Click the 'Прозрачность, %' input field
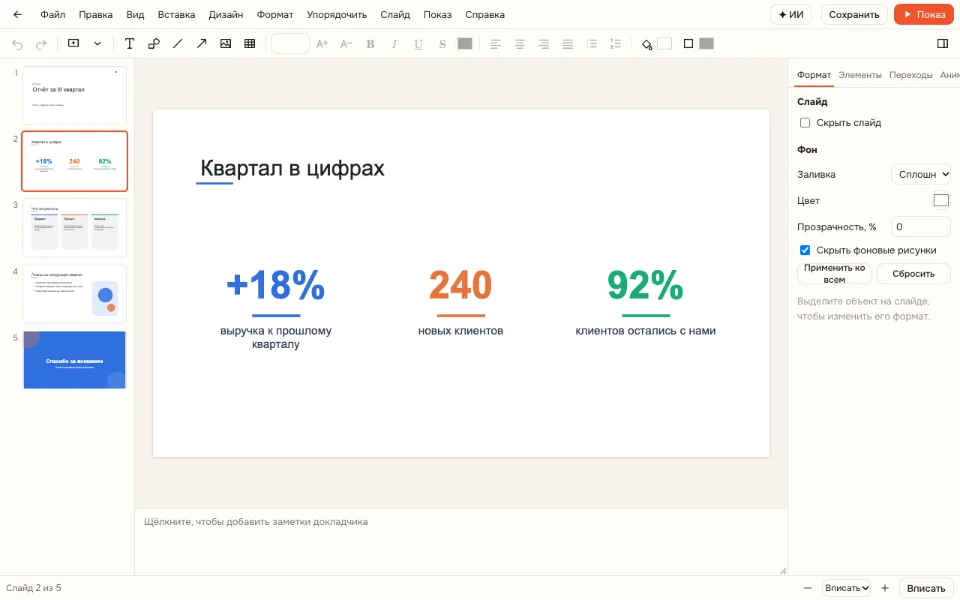Screen dimensions: 960x600 [x=920, y=227]
